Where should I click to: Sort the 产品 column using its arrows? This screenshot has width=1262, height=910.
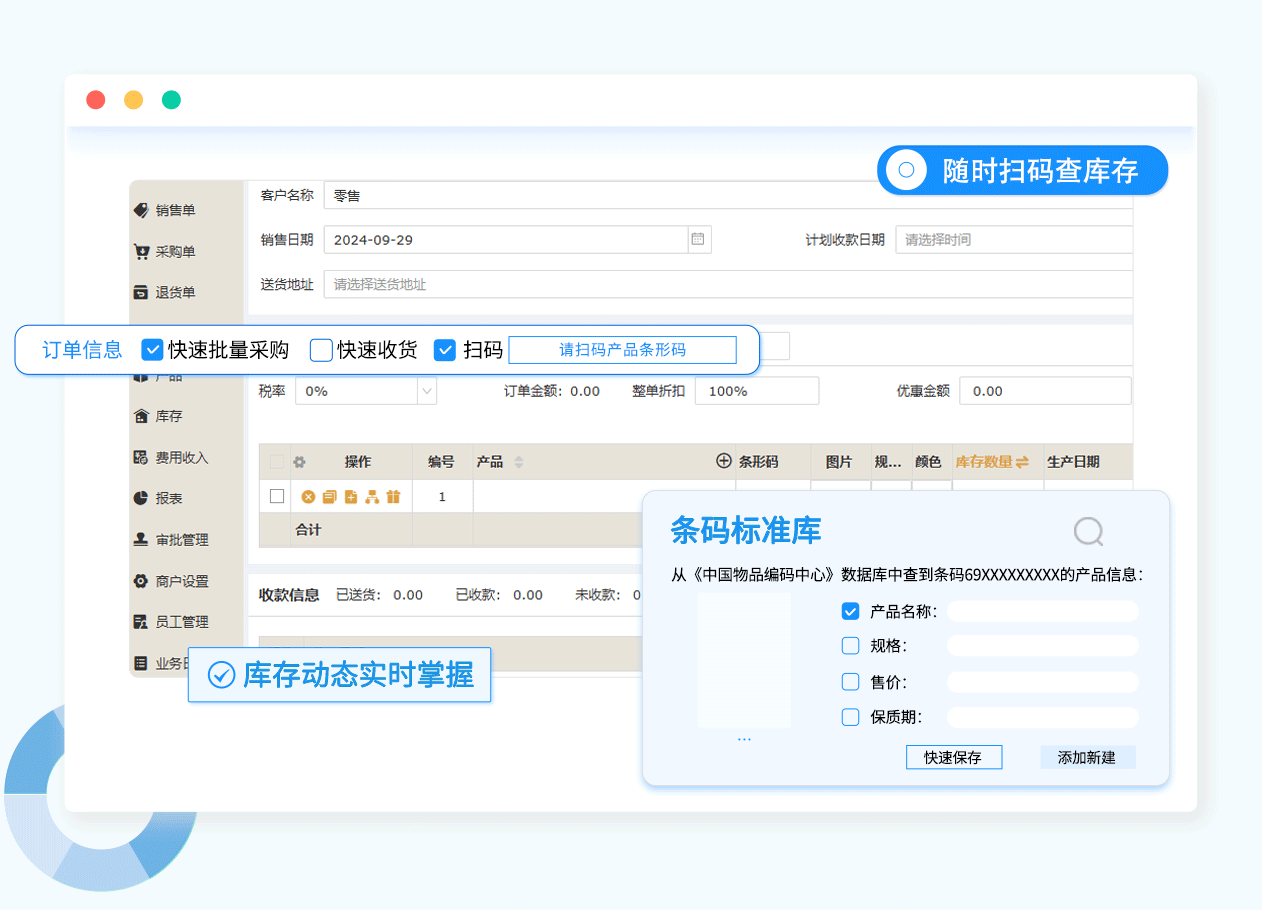518,462
